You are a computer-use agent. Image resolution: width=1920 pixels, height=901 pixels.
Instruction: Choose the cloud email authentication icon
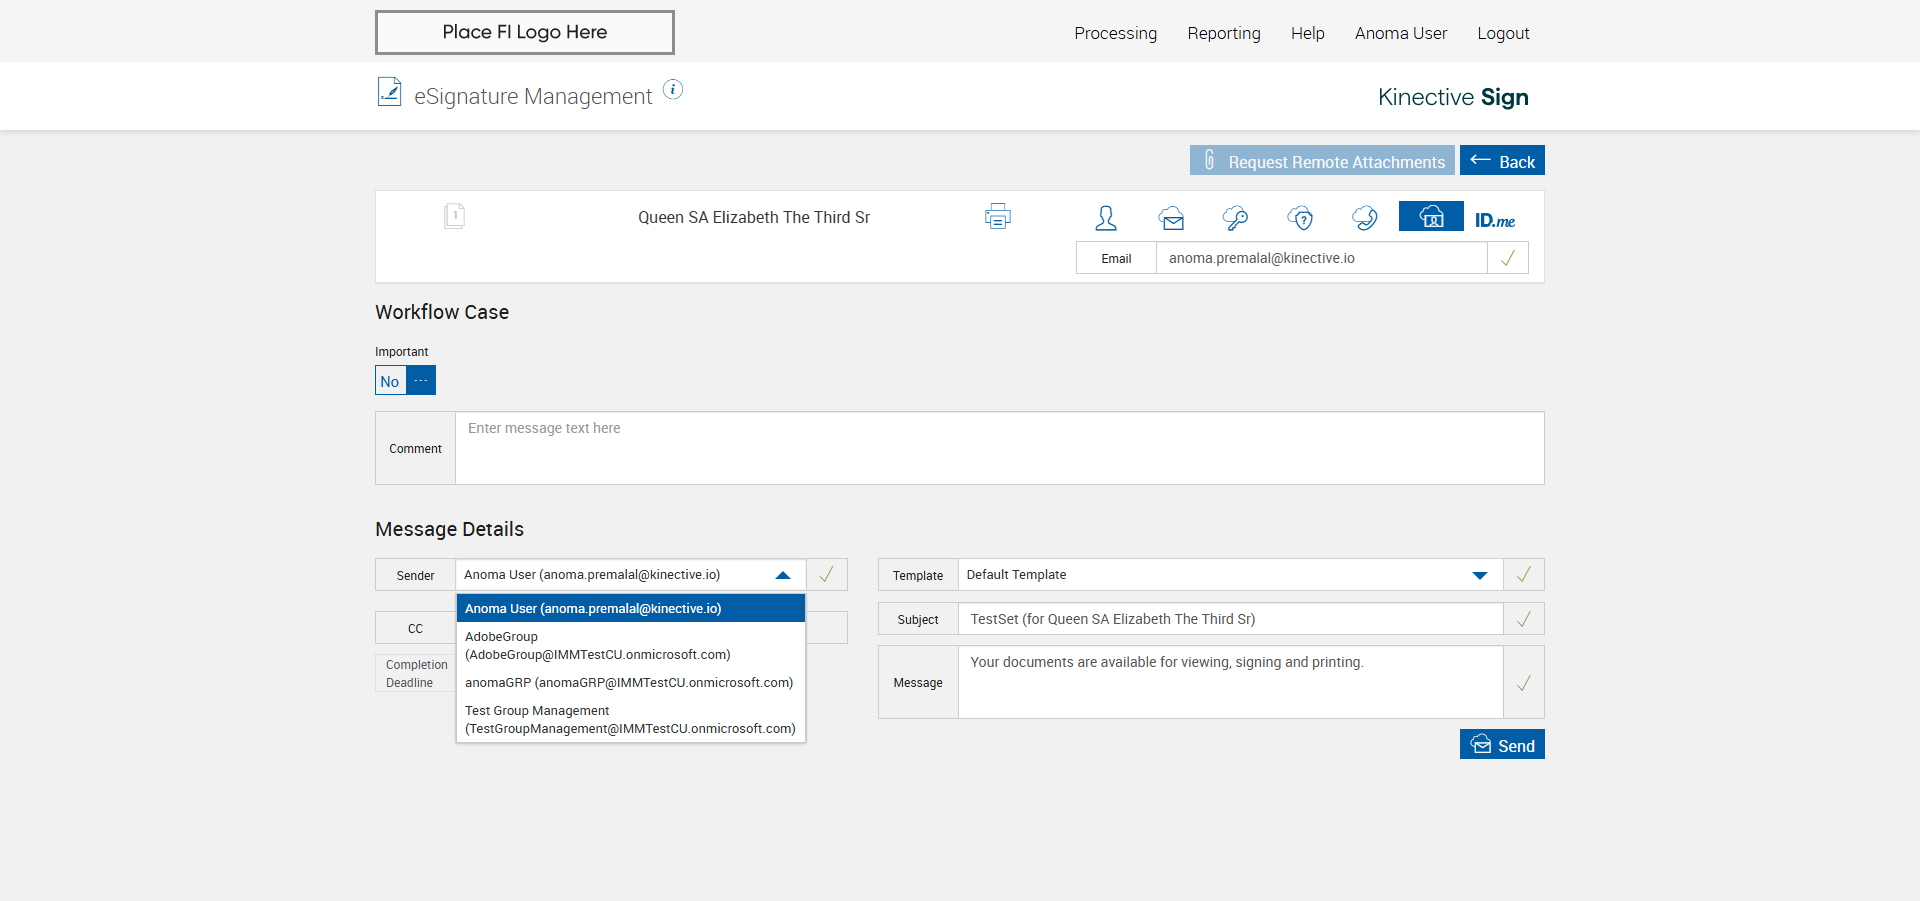coord(1171,217)
